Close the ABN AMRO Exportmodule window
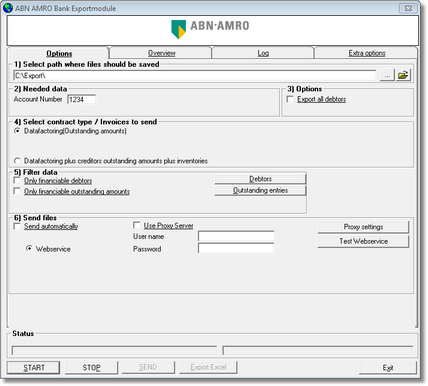This screenshot has width=428, height=386. tap(409, 8)
